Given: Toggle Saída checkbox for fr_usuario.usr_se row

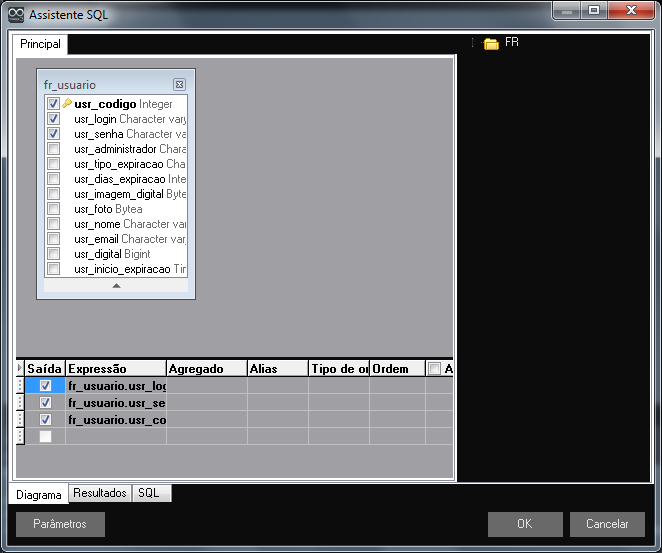Looking at the screenshot, I should click(x=45, y=402).
